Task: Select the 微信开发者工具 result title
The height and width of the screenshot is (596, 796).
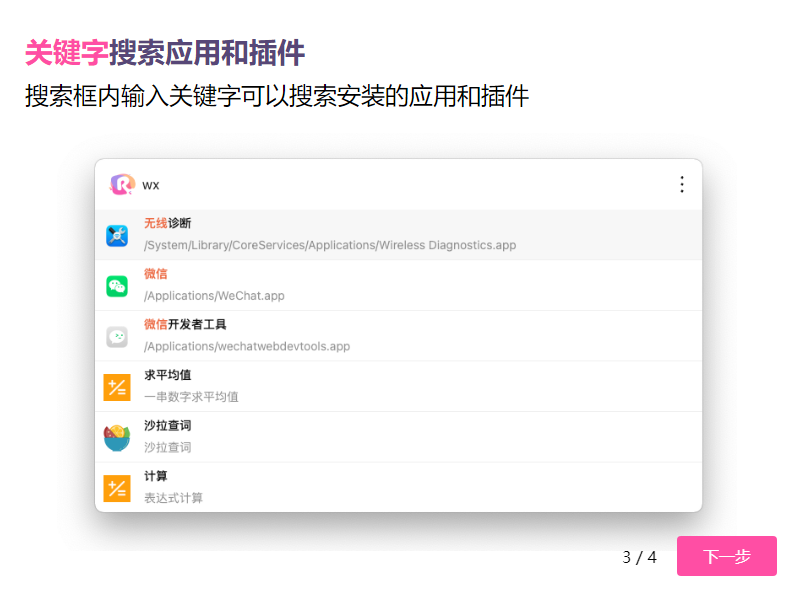Action: pos(185,324)
